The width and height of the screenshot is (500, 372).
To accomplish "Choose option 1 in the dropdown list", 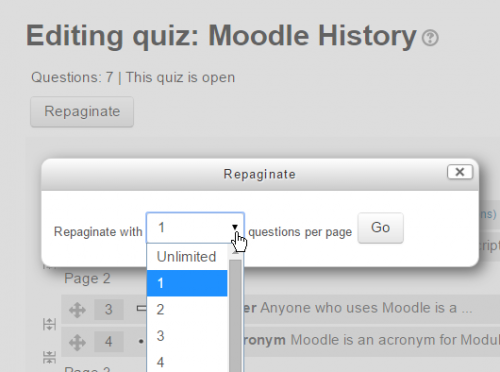I will 187,283.
